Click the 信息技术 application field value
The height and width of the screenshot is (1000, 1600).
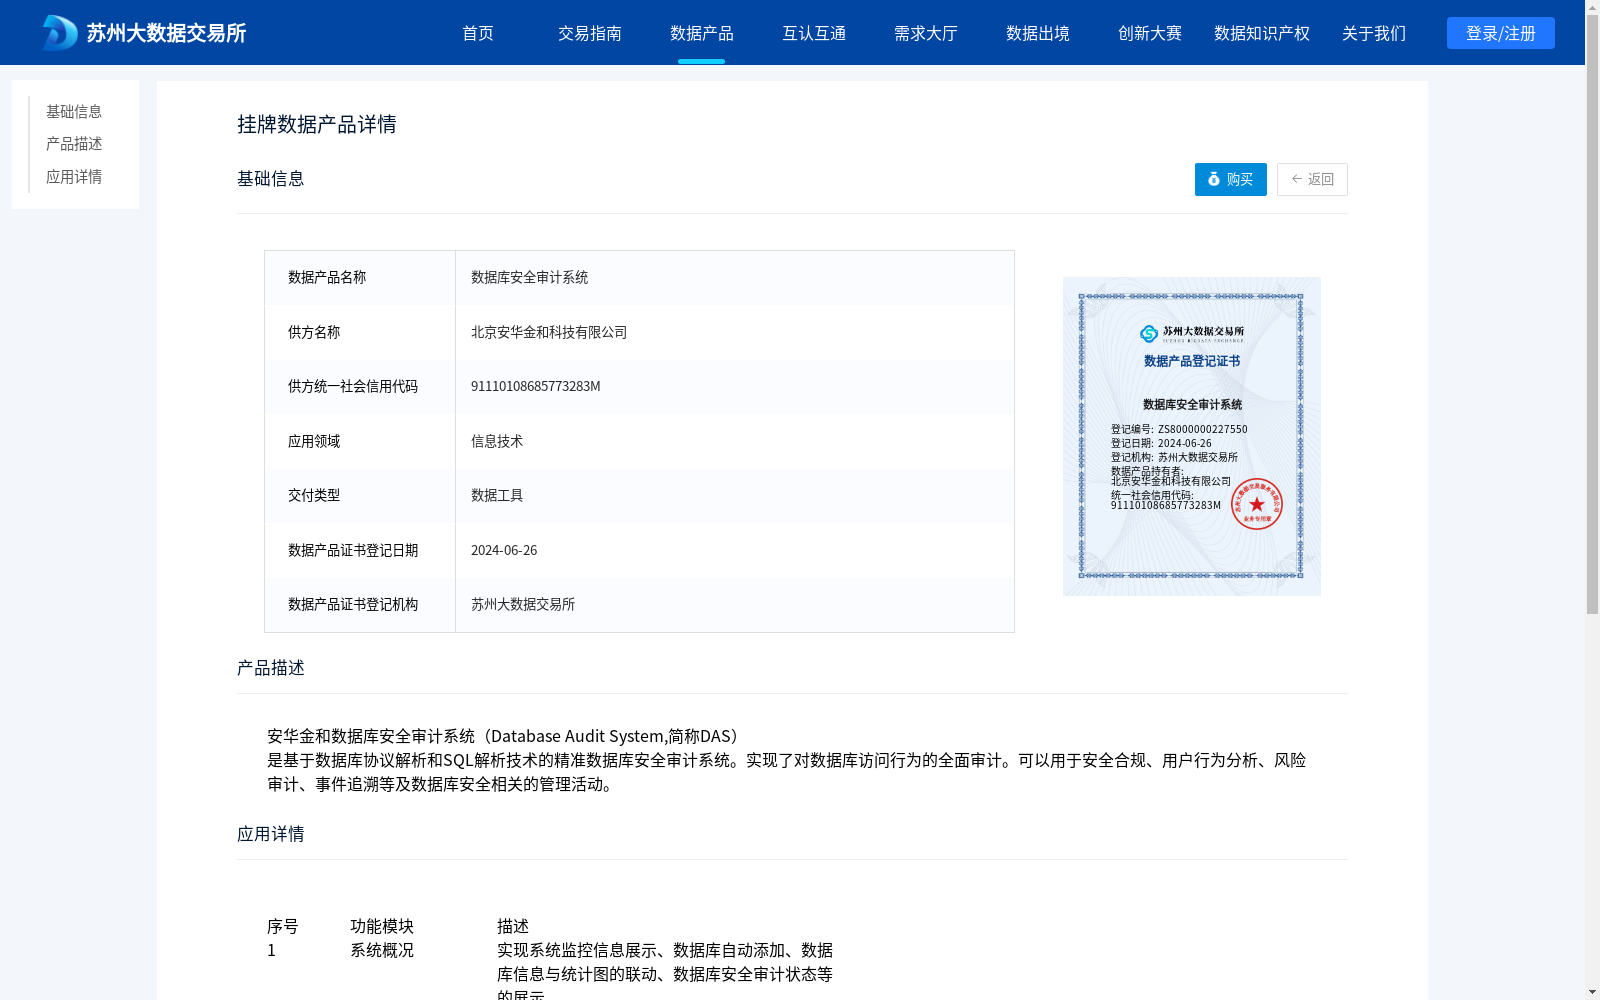click(497, 441)
